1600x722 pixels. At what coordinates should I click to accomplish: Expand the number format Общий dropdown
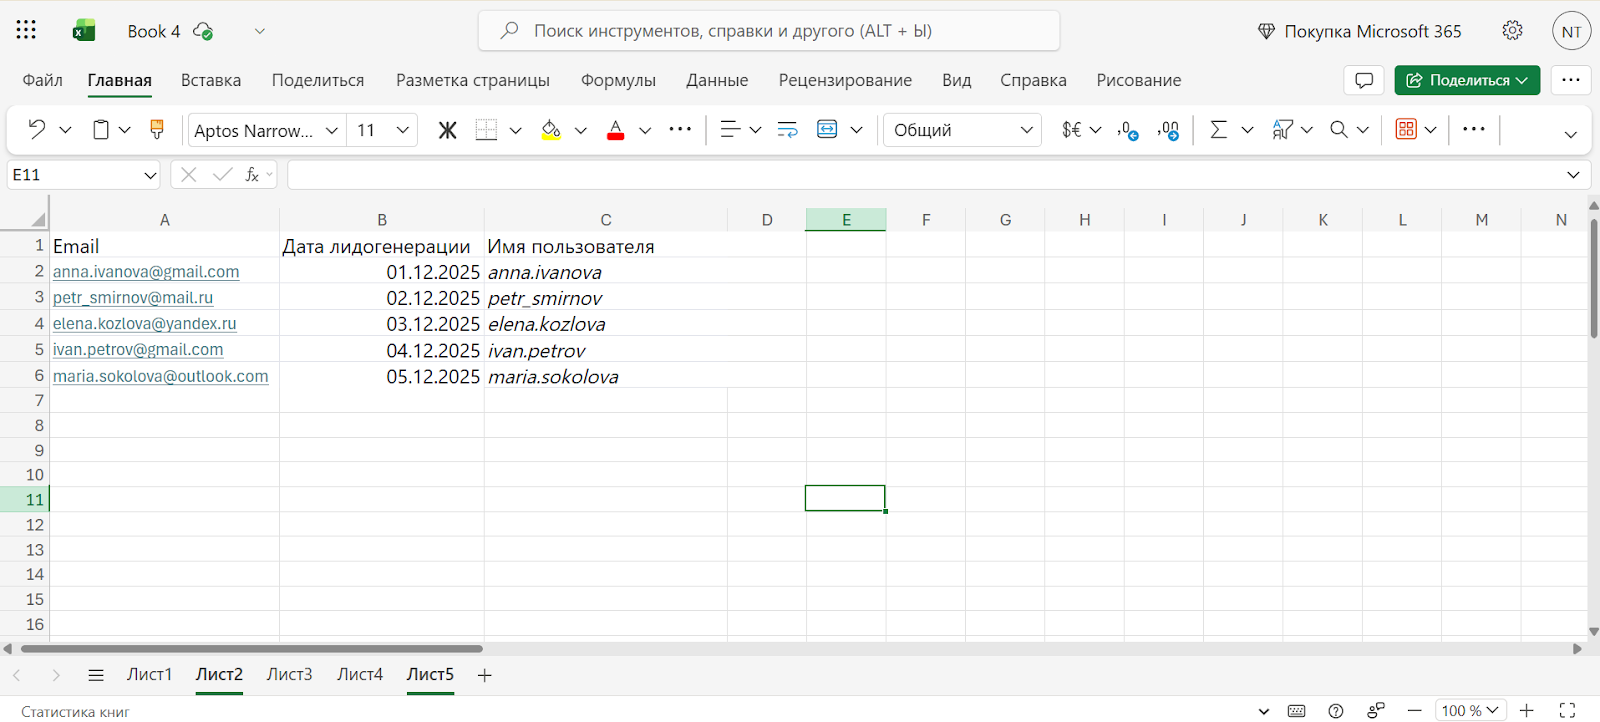point(1026,130)
